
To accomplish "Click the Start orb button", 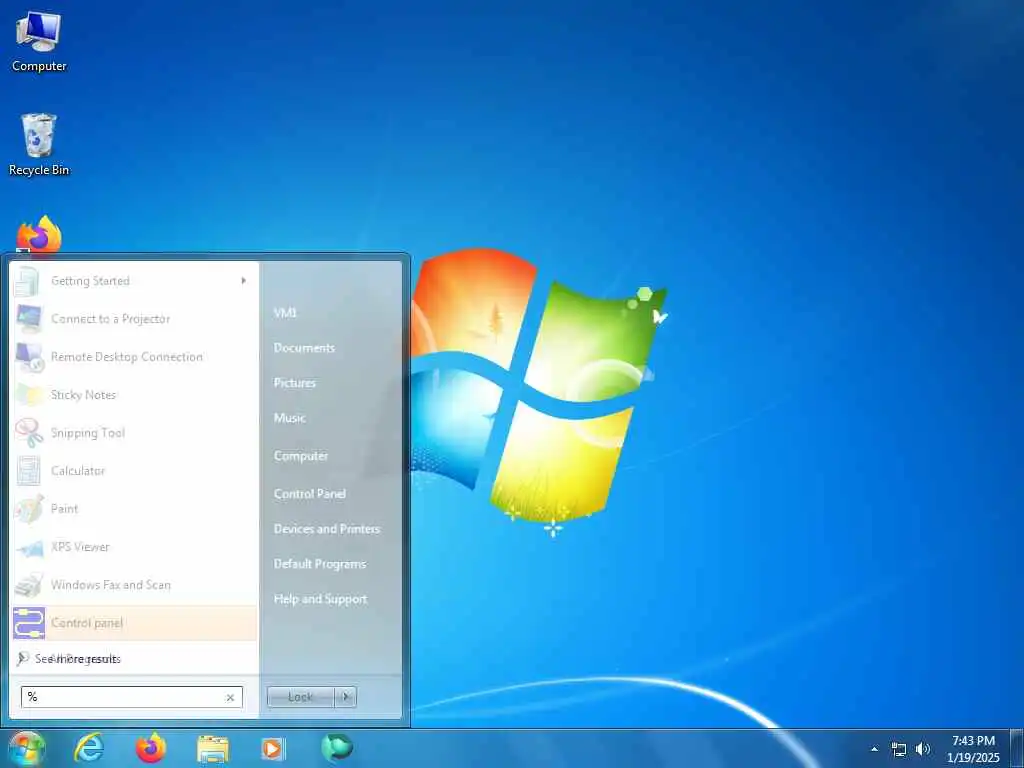I will click(27, 748).
